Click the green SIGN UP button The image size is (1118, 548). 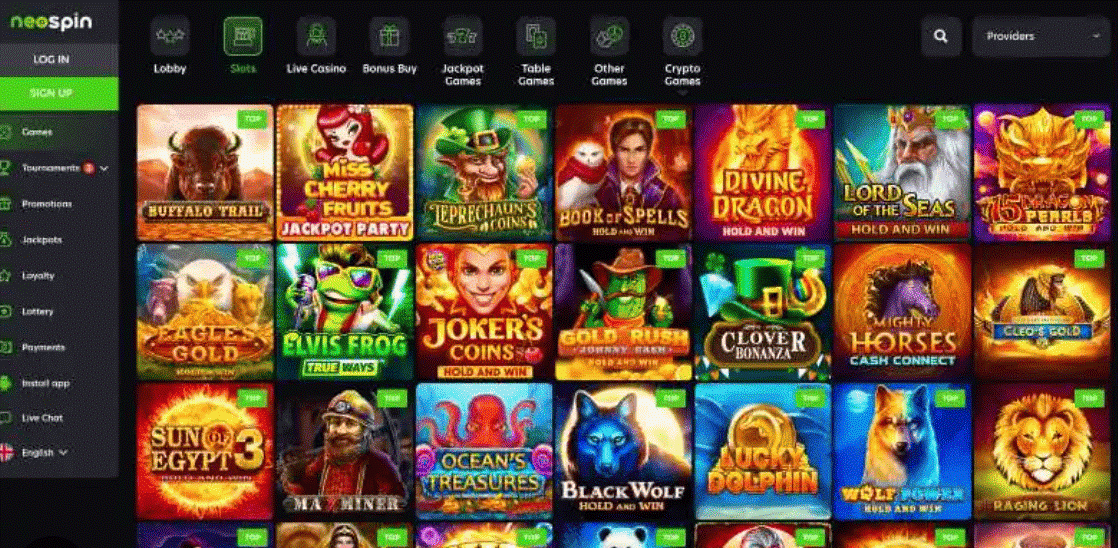tap(51, 93)
